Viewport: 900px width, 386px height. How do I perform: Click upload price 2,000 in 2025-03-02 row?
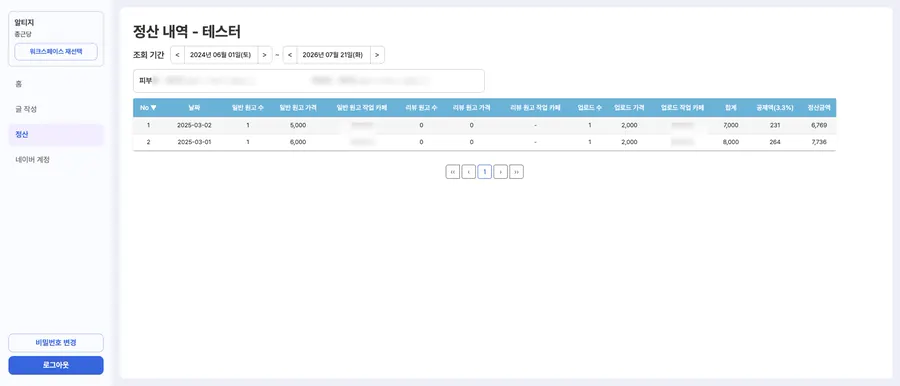click(x=629, y=125)
